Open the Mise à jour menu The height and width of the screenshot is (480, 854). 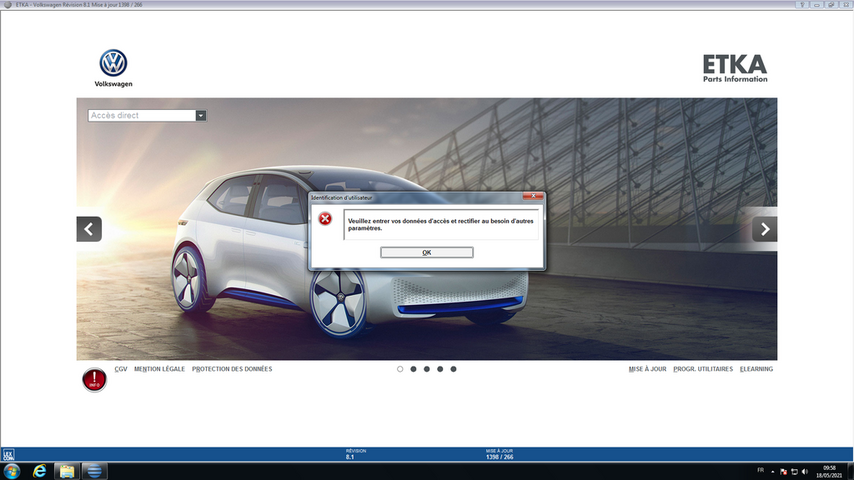click(647, 369)
